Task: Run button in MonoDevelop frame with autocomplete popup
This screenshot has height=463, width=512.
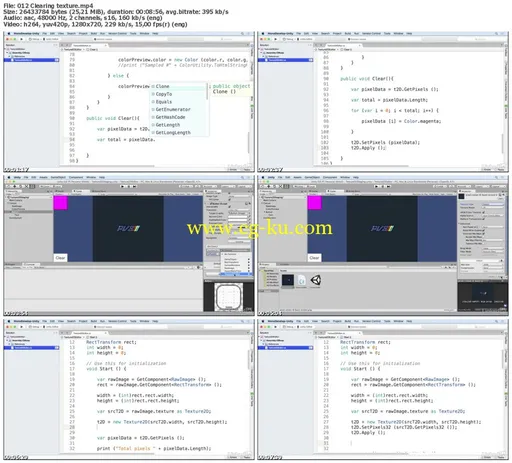Action: (x=22, y=39)
